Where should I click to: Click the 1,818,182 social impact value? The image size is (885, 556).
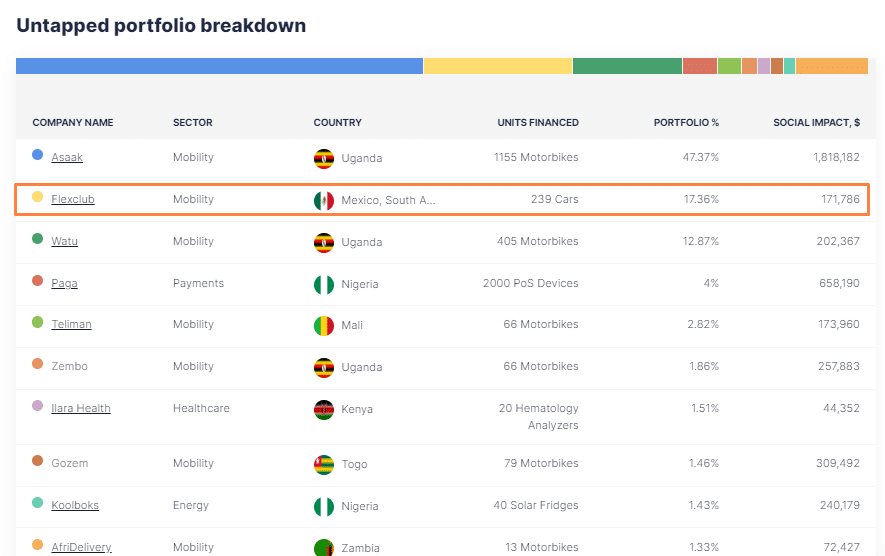pyautogui.click(x=836, y=157)
